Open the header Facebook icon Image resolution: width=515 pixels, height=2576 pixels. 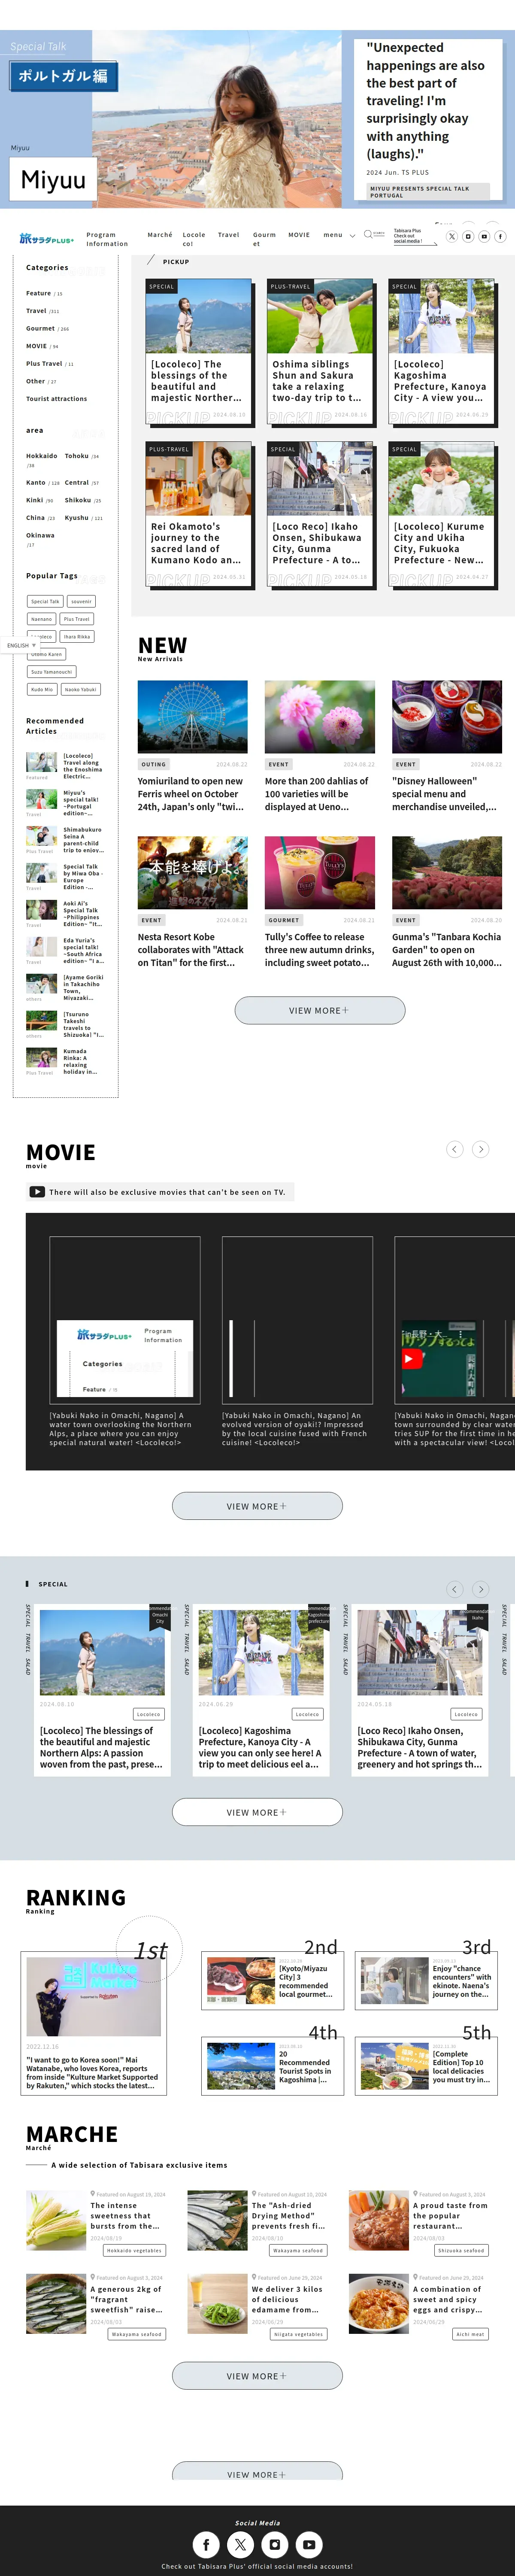point(500,236)
